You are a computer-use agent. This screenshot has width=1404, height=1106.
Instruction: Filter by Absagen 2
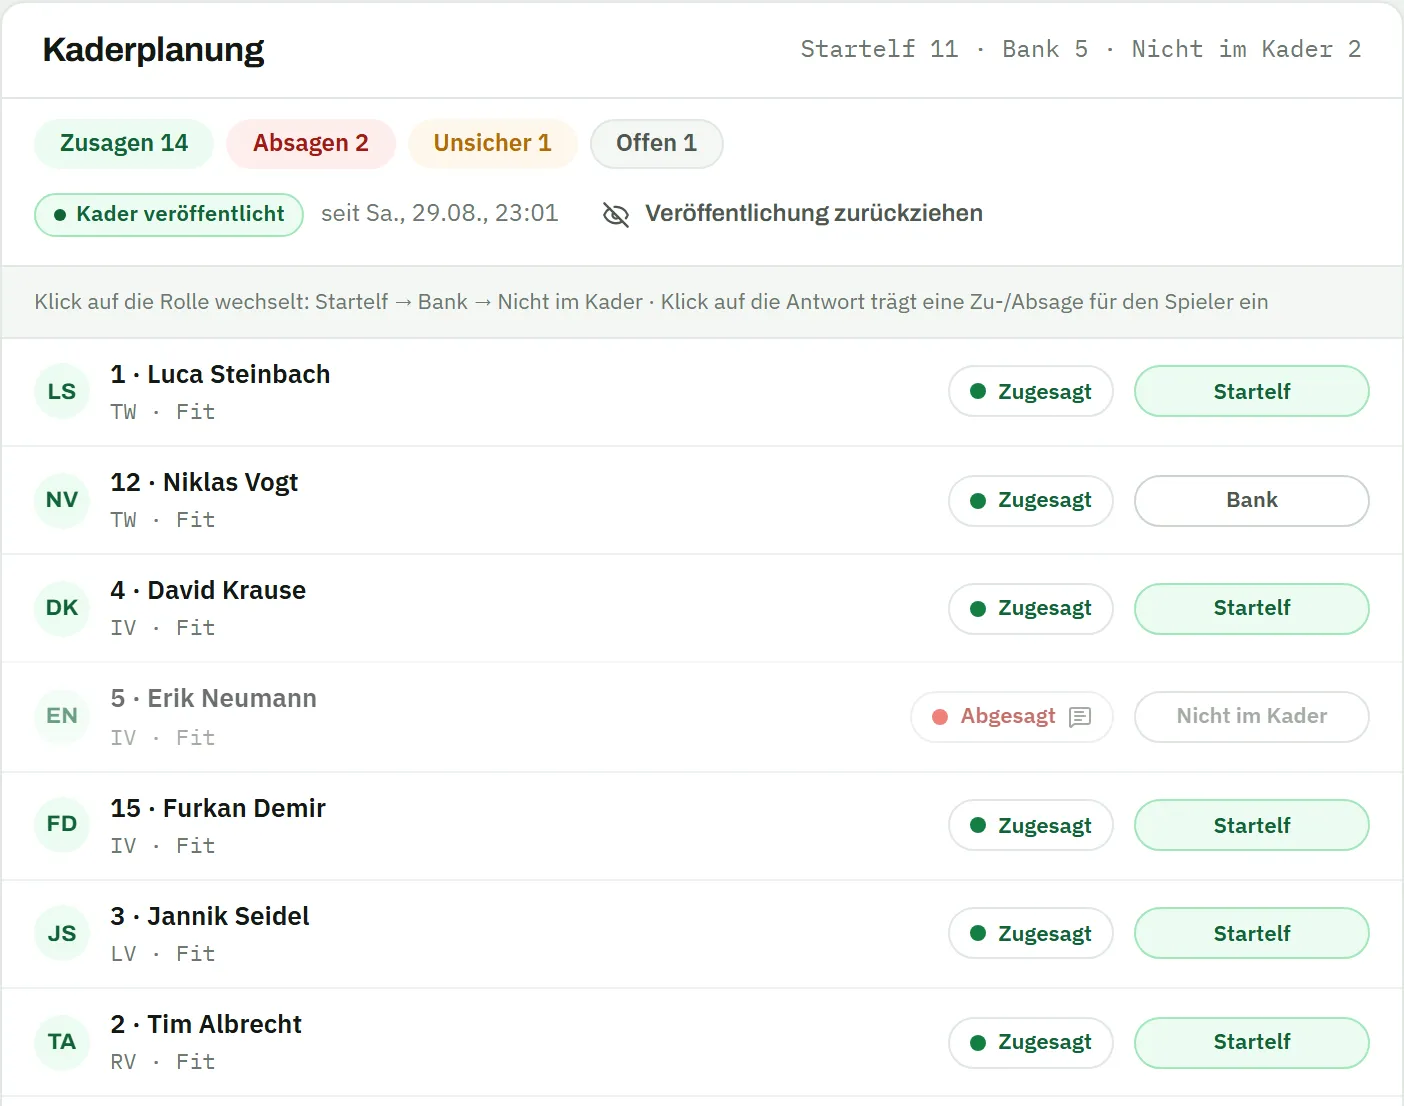(x=311, y=143)
